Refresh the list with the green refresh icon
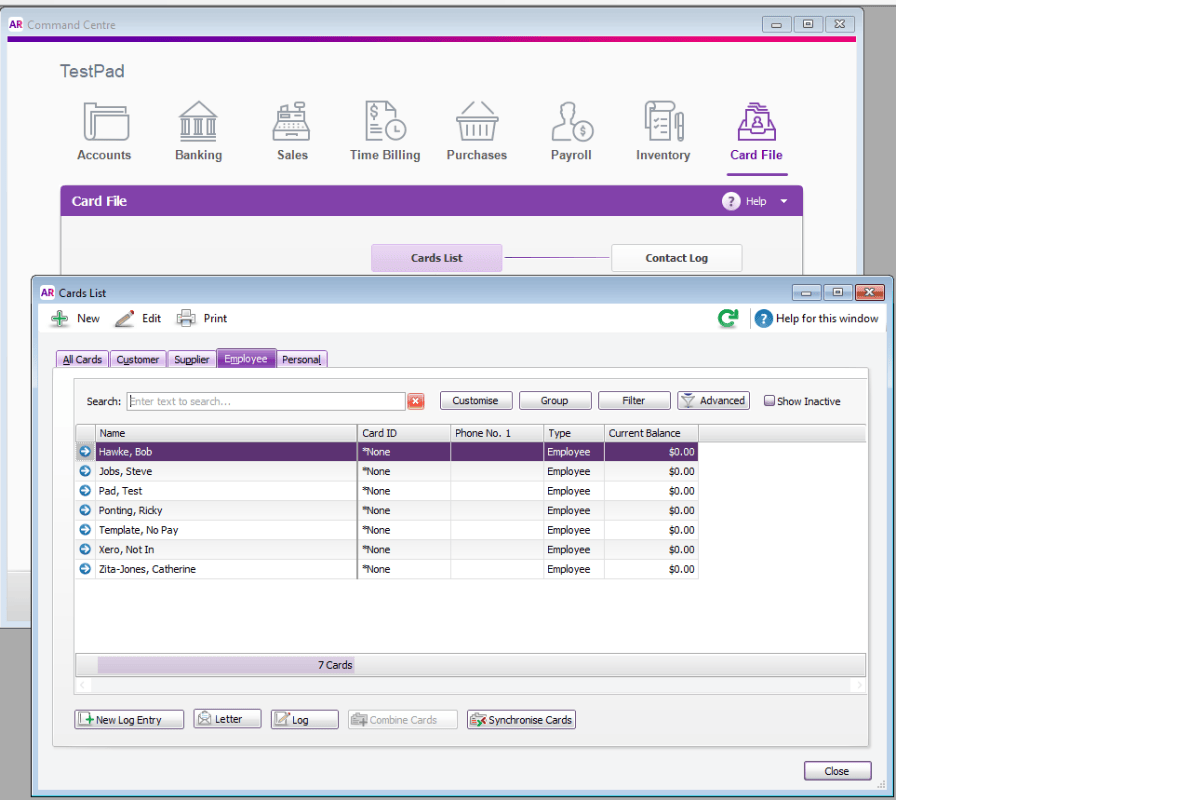Image resolution: width=1200 pixels, height=800 pixels. (x=728, y=317)
